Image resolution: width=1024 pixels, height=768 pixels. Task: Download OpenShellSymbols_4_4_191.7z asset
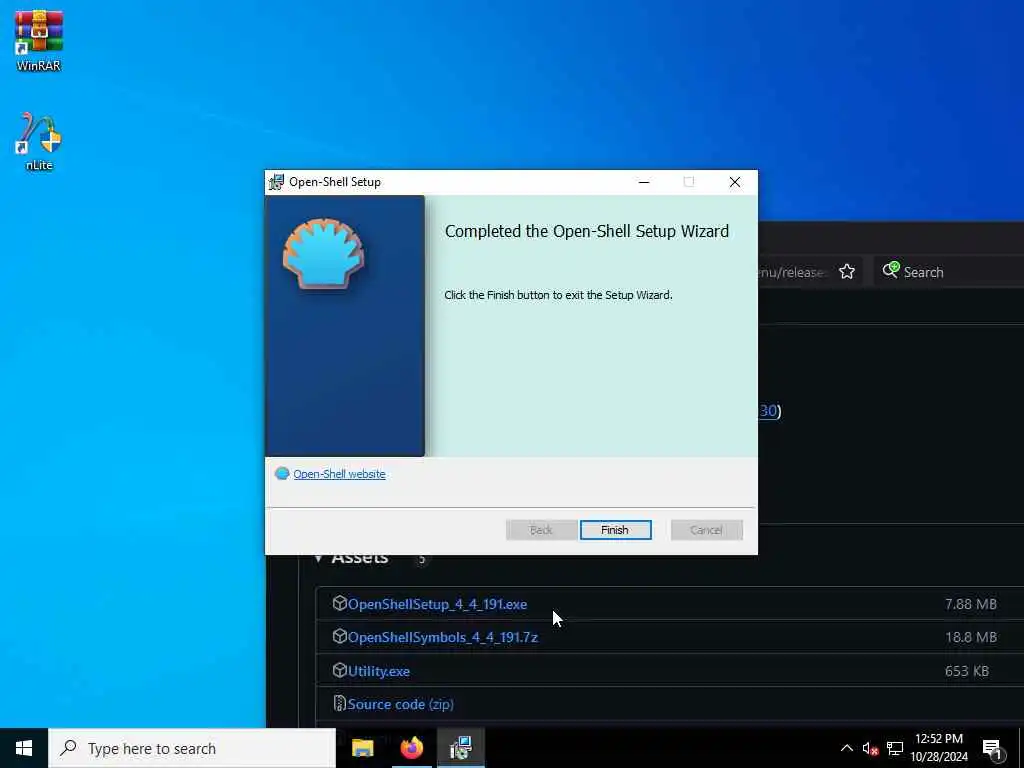(443, 637)
